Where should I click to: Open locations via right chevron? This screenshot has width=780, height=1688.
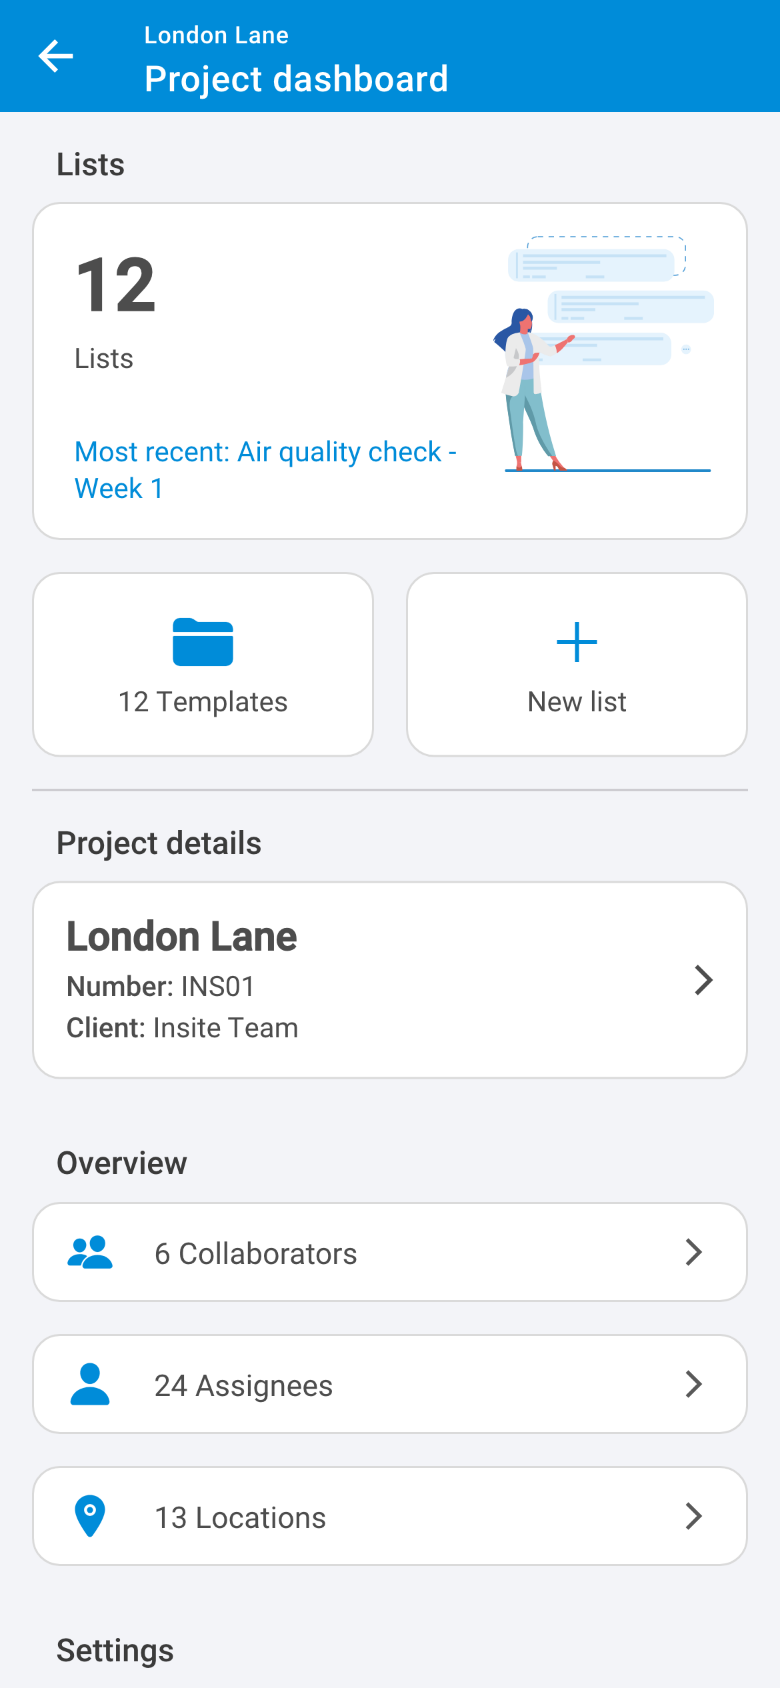pos(693,1516)
